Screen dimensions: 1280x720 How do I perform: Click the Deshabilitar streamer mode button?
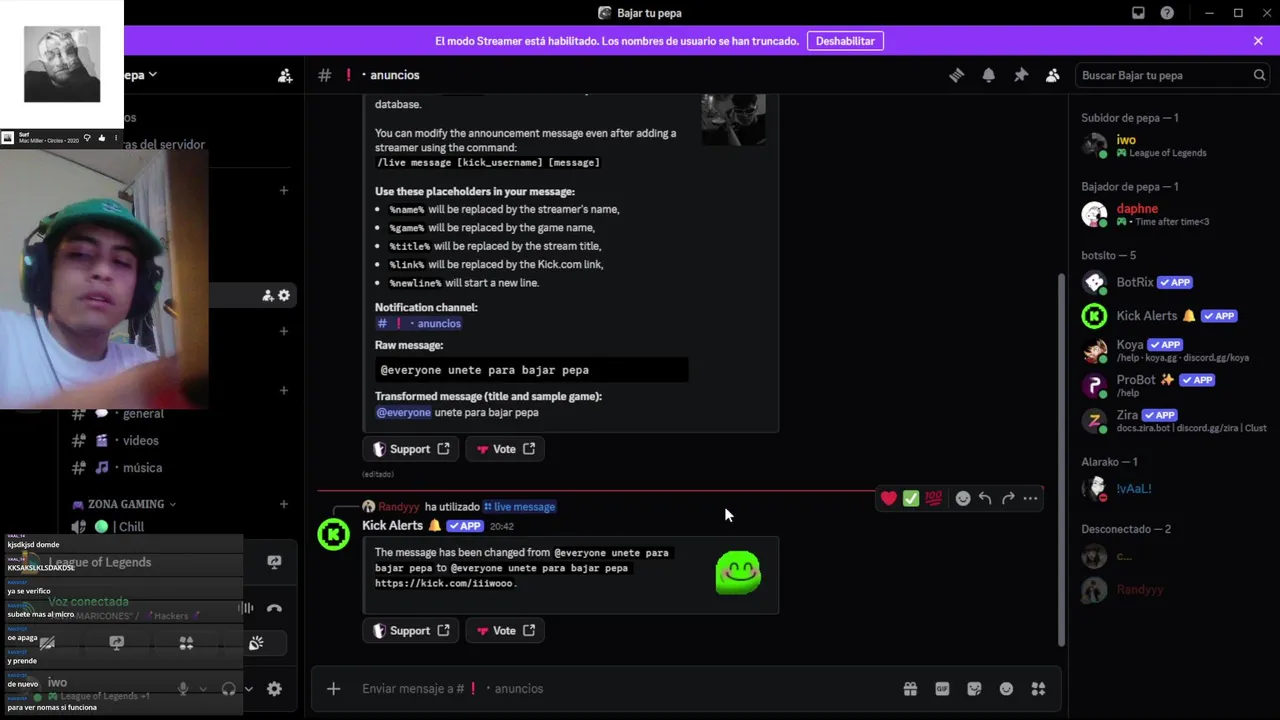point(845,41)
